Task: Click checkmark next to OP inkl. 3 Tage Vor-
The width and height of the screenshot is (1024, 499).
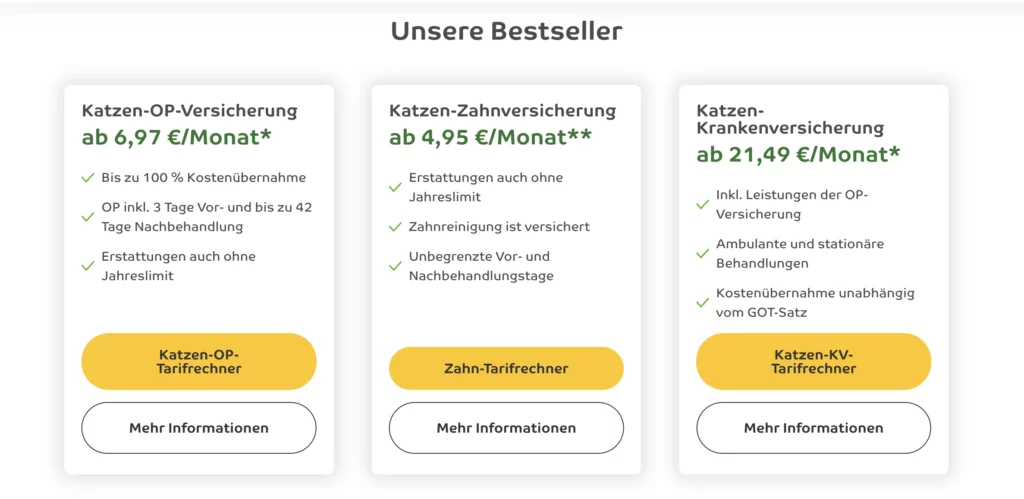Action: tap(88, 217)
